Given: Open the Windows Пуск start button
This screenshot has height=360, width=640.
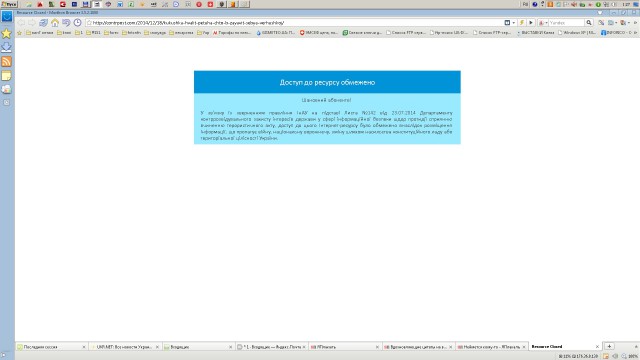Looking at the screenshot, I should point(9,4).
